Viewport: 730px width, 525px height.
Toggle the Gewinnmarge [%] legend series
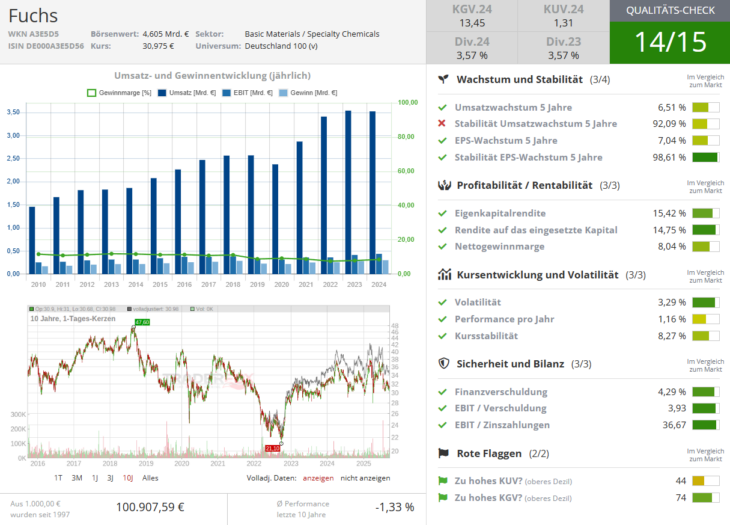[x=119, y=93]
